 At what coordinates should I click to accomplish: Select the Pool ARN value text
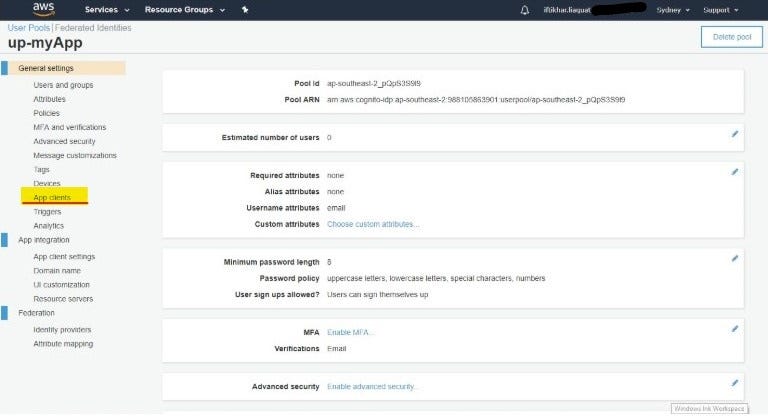tap(476, 100)
